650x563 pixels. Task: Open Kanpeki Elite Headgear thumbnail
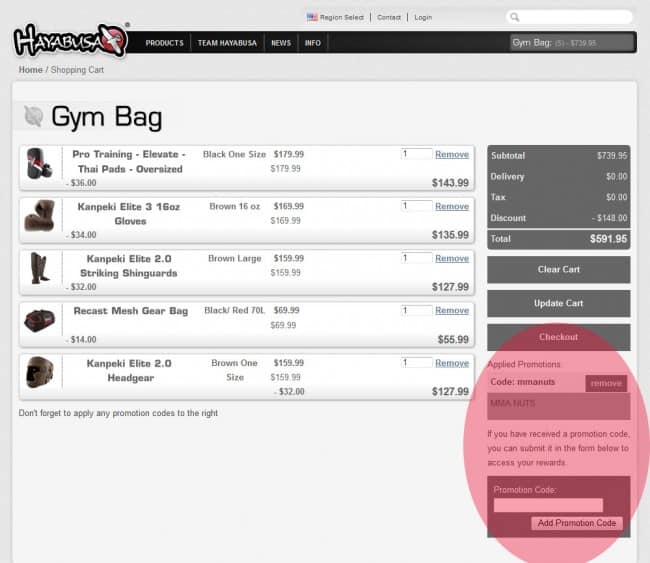coord(40,372)
